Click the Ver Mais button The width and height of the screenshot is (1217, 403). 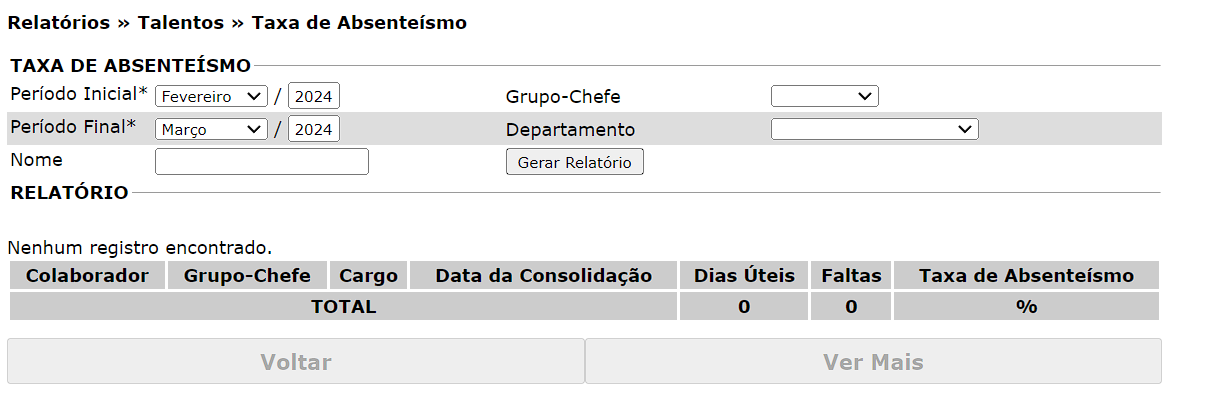pos(873,361)
